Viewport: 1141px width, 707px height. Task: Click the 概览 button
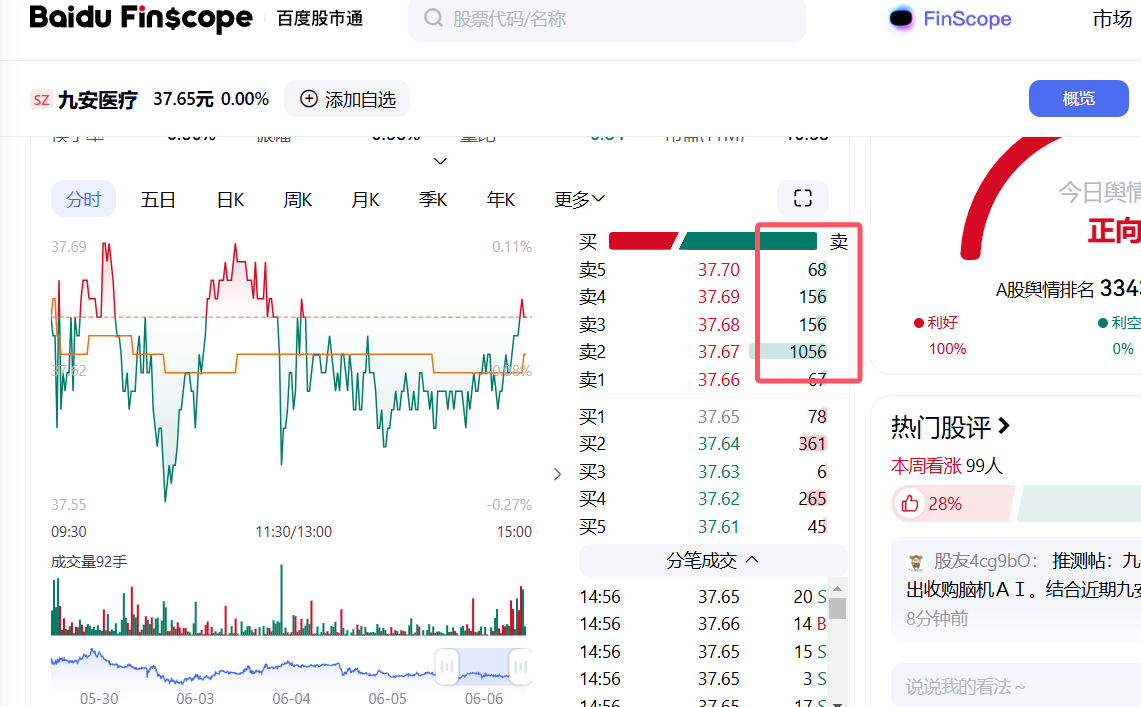[x=1078, y=98]
